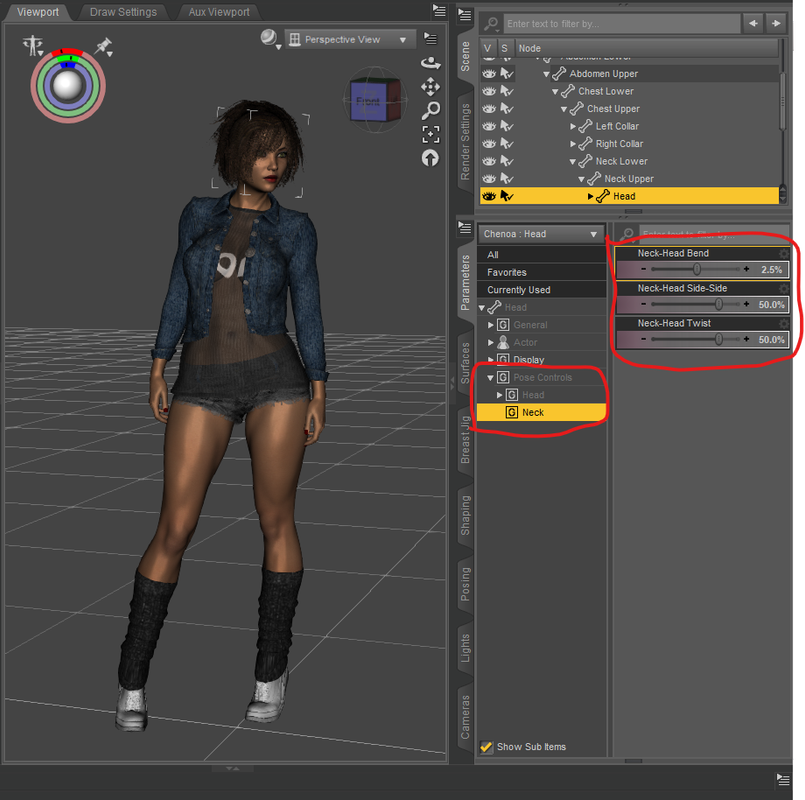Open the Shaping side tab

click(465, 515)
